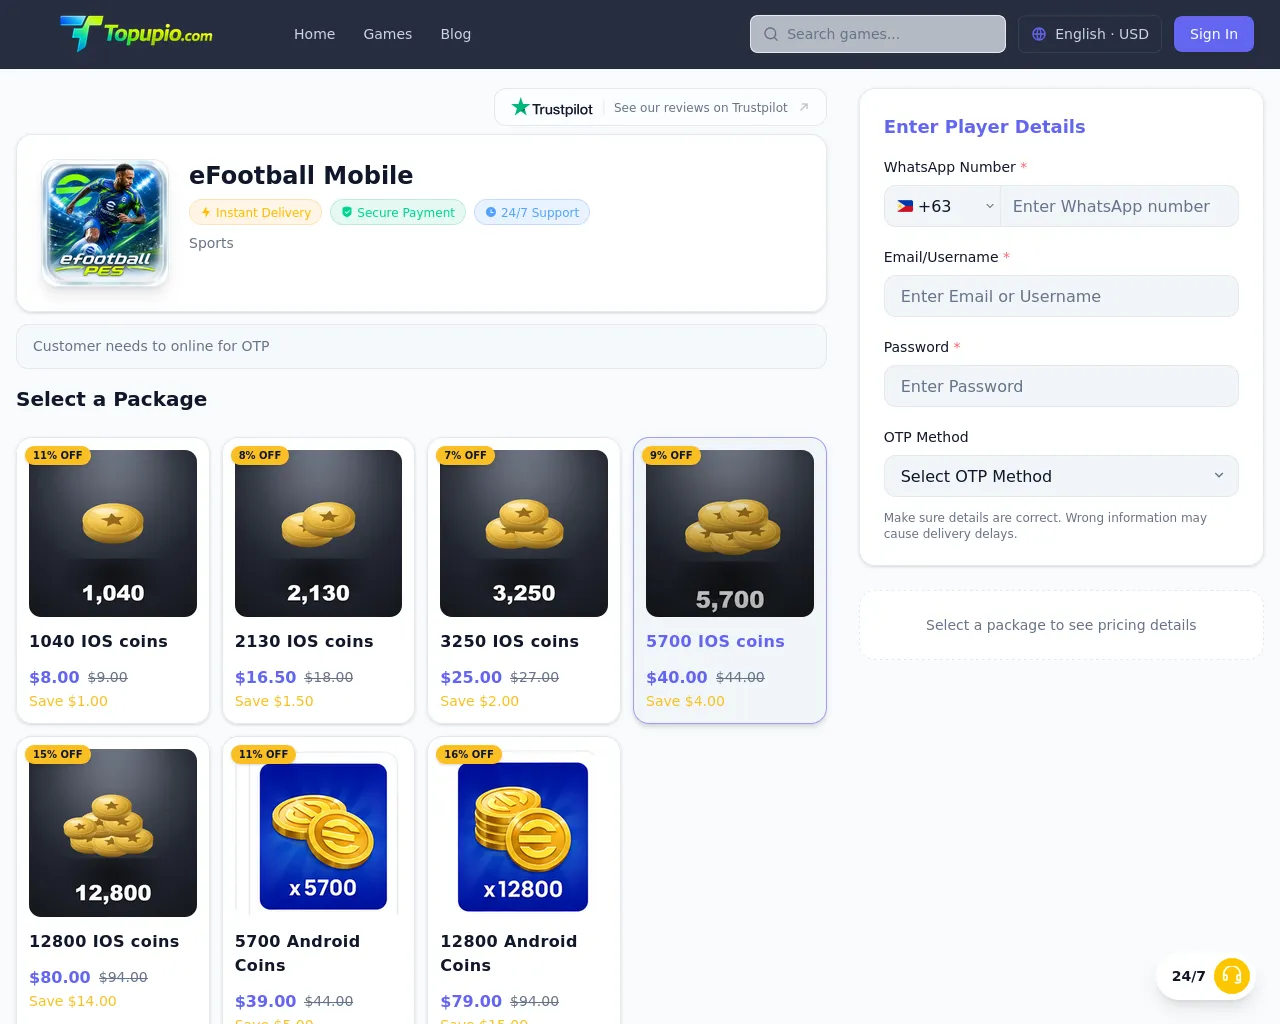Click the $39.00 price
This screenshot has height=1024, width=1280.
pos(265,1001)
